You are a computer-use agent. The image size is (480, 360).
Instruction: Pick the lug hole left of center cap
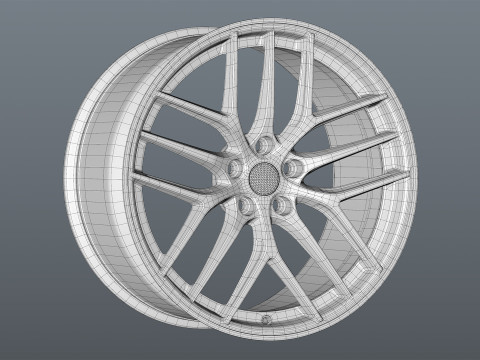(x=236, y=167)
